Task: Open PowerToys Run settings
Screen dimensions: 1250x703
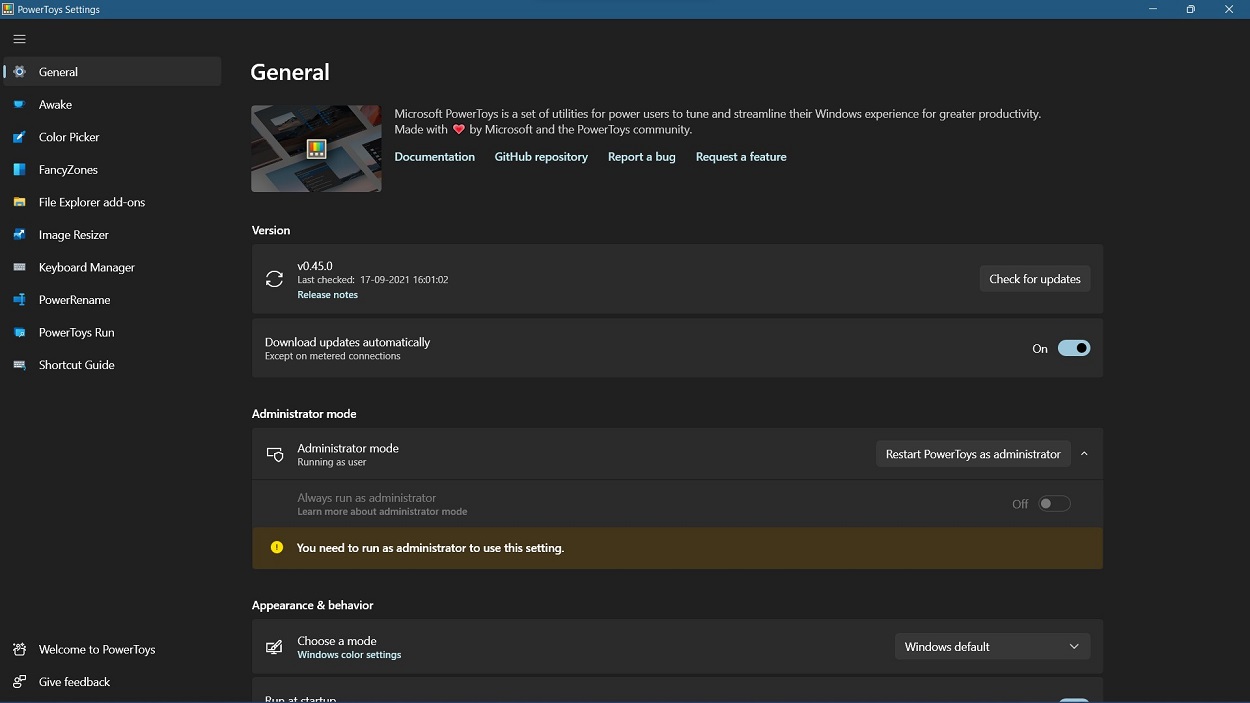Action: coord(111,332)
